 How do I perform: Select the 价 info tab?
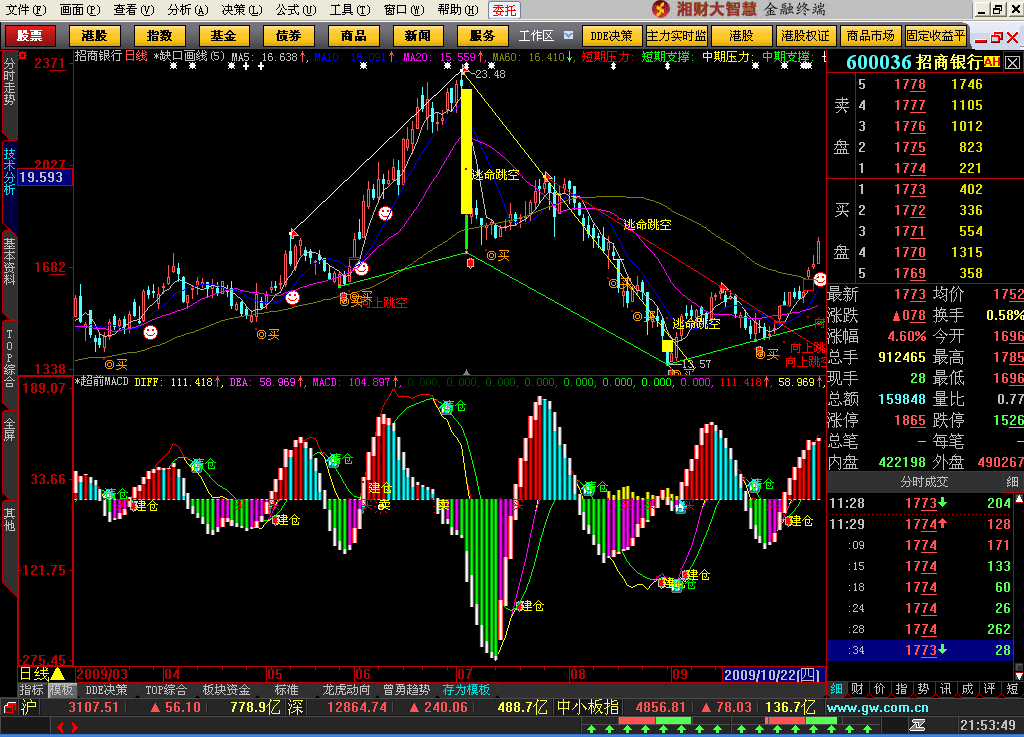point(880,689)
